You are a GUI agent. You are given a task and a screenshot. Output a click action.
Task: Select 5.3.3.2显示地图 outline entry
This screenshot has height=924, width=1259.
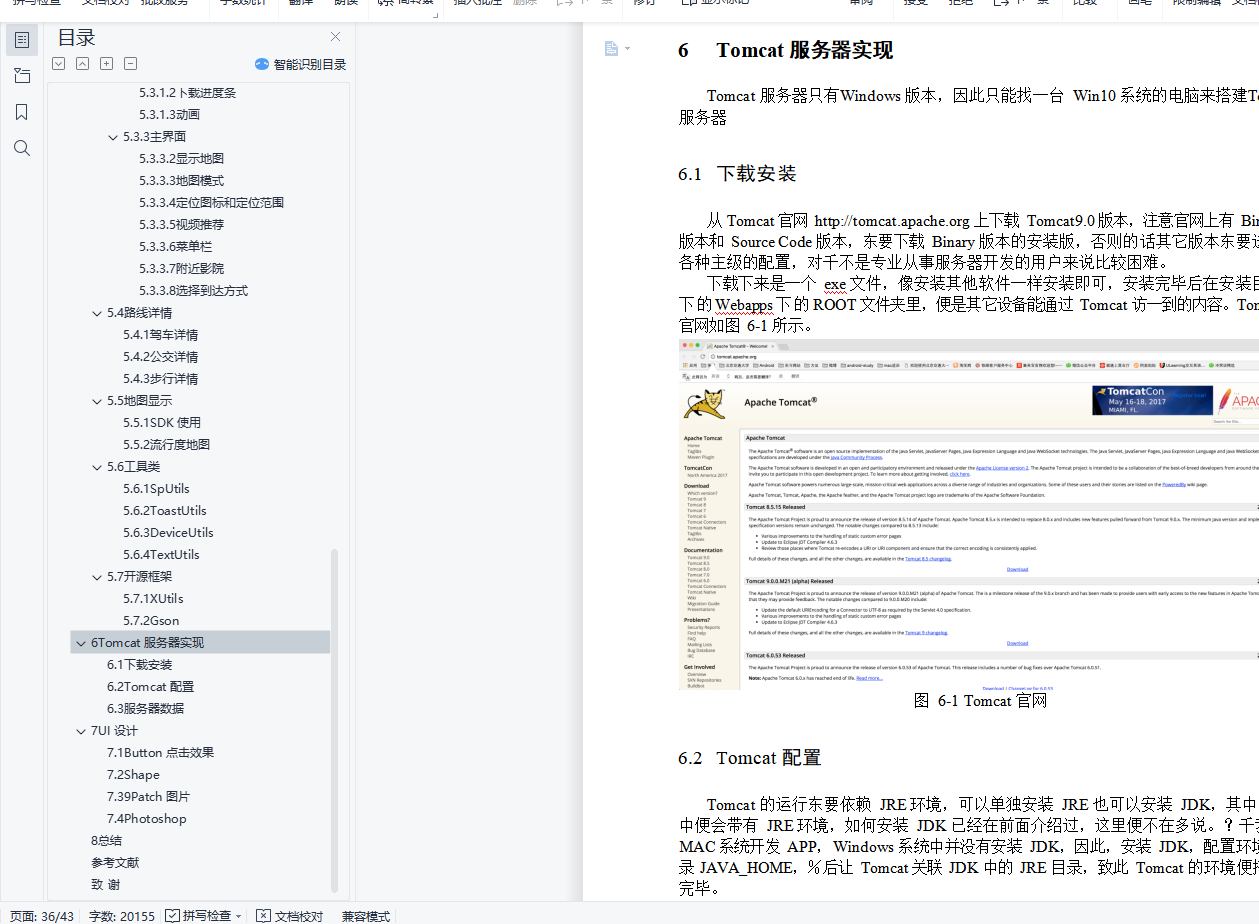tap(181, 159)
